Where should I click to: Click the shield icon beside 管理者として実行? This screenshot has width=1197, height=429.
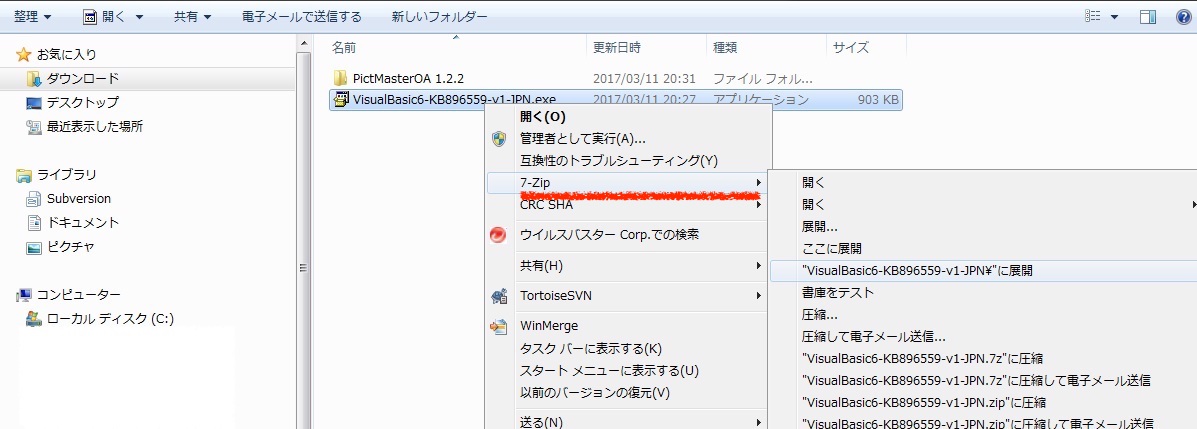(498, 139)
